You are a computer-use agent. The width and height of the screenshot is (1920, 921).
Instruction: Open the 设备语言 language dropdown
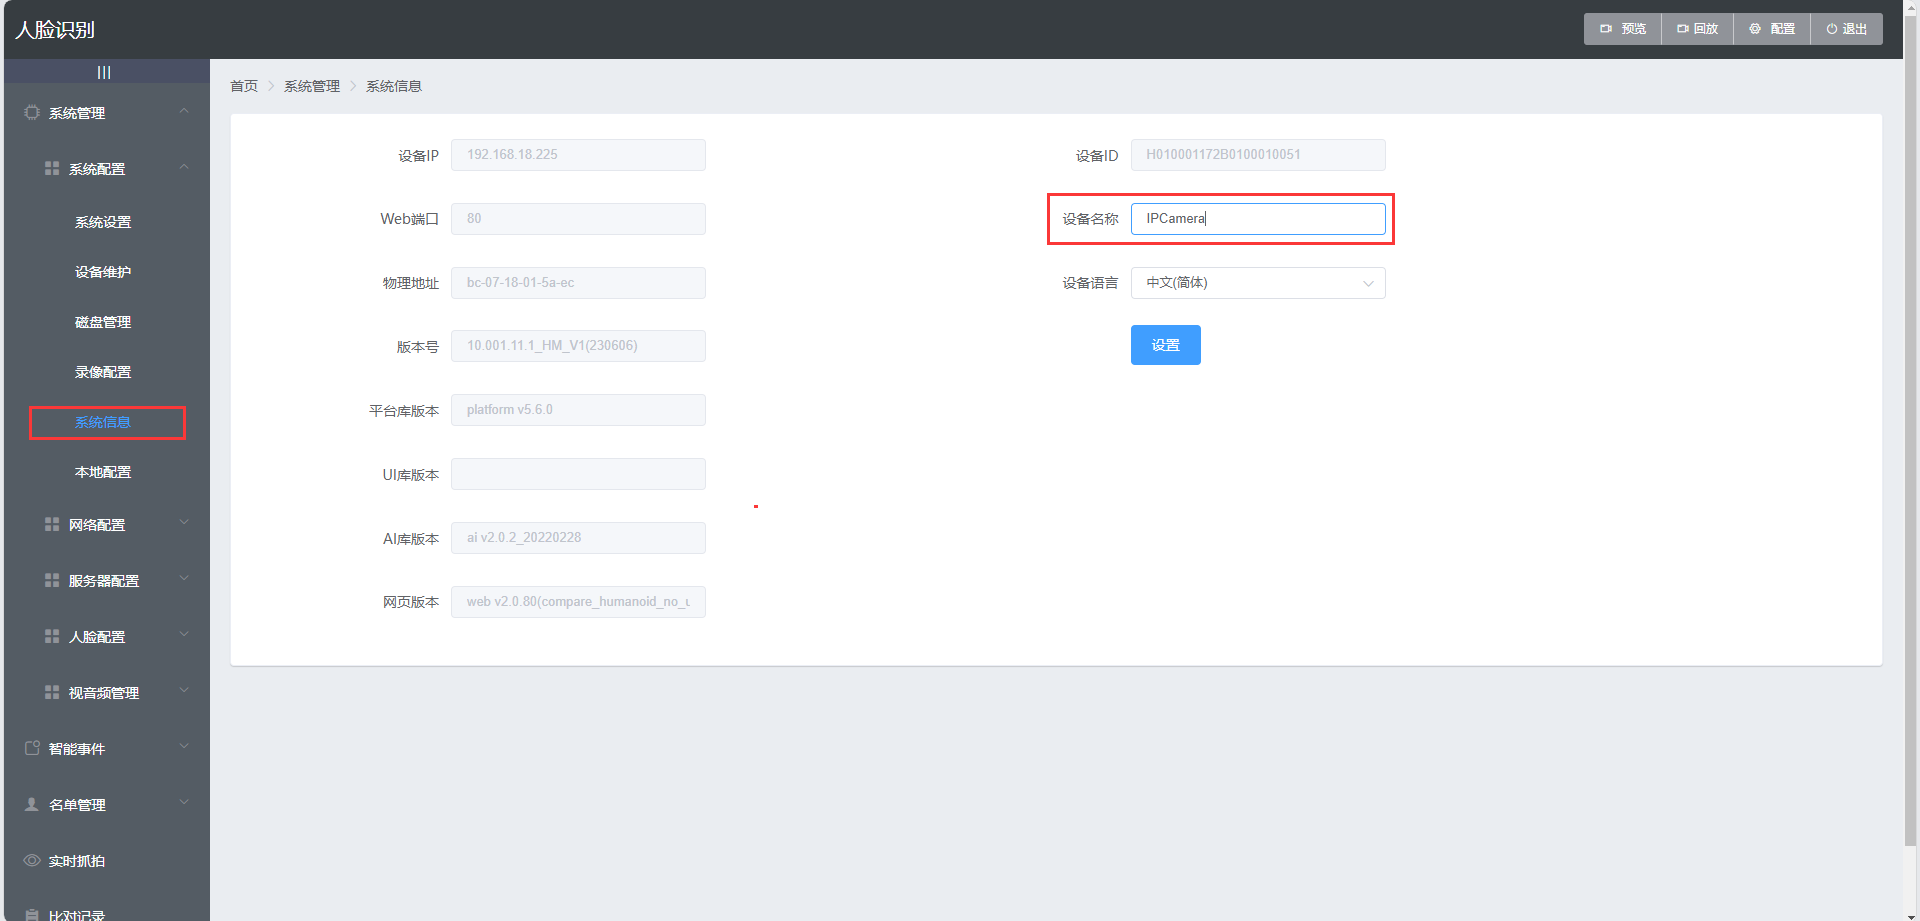click(1257, 283)
